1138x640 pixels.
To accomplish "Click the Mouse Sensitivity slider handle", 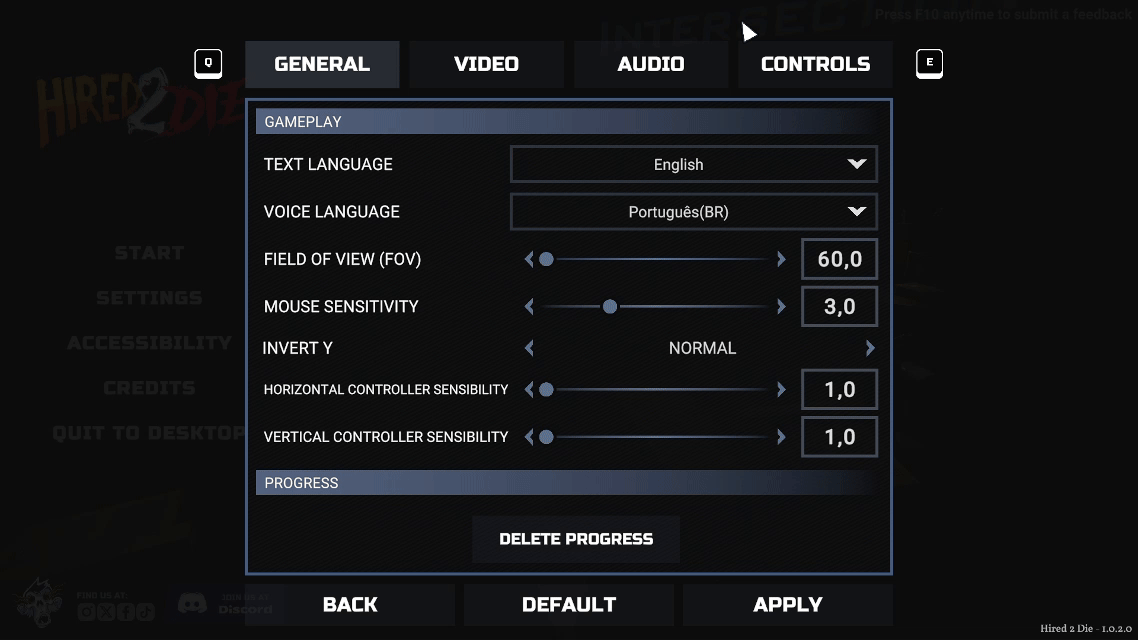I will point(610,307).
